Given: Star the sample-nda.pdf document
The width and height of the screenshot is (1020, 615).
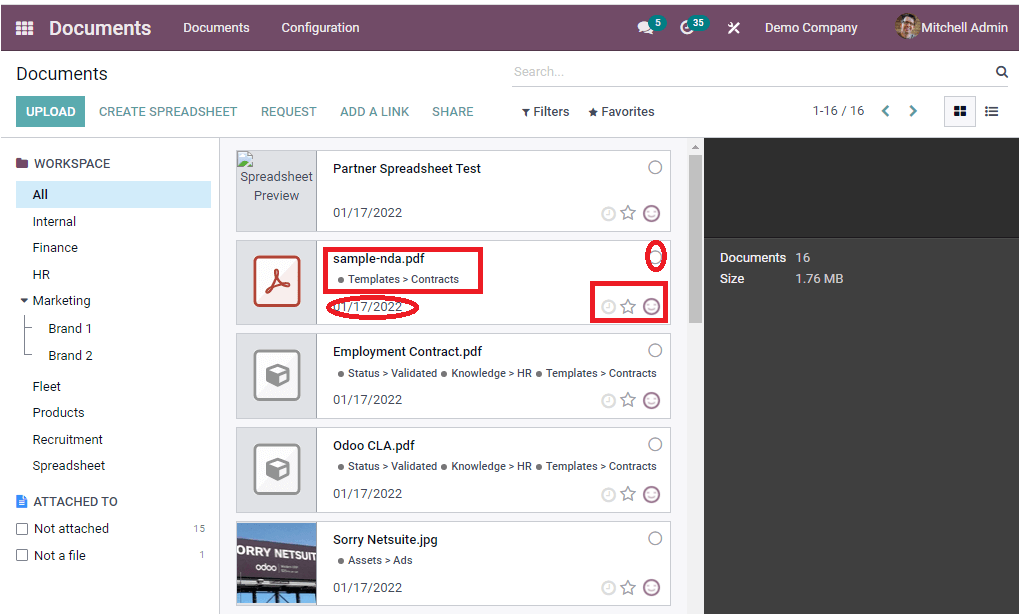Looking at the screenshot, I should point(628,307).
